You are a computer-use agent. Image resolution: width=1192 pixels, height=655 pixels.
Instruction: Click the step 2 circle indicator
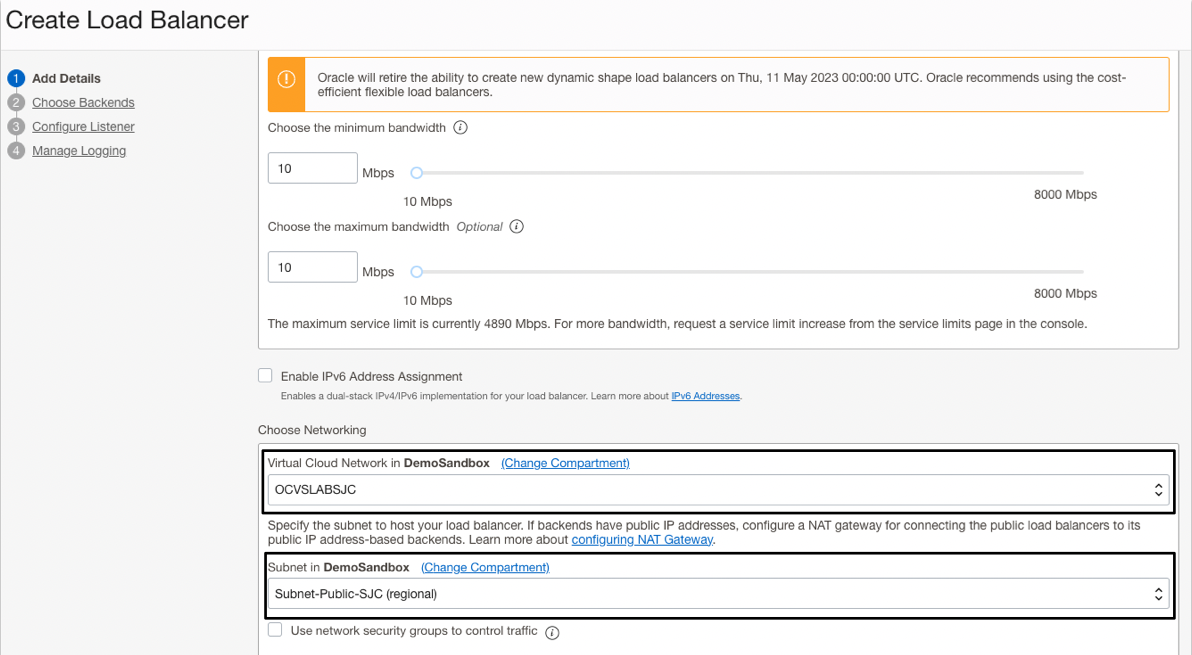[14, 102]
